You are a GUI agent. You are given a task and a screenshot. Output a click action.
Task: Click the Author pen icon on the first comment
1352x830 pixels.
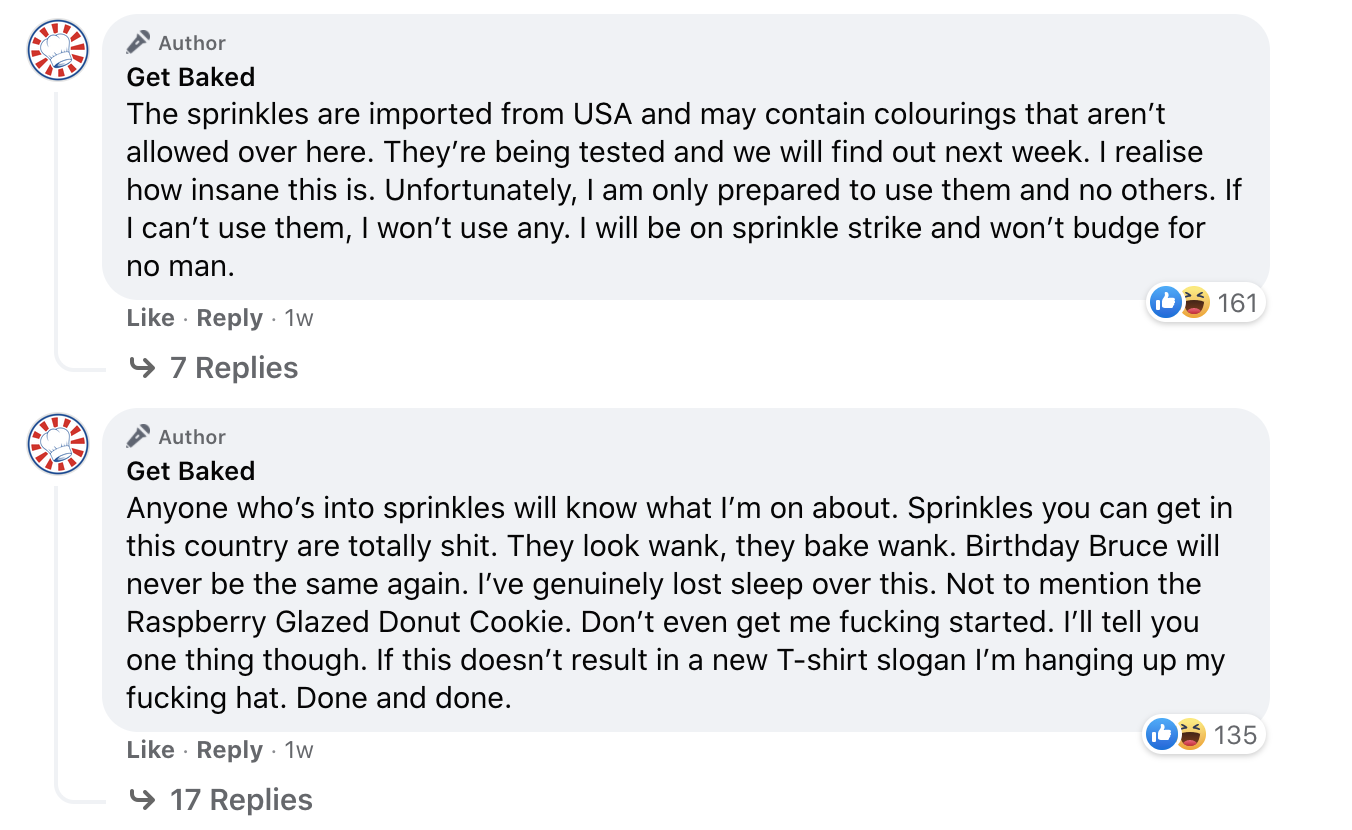139,42
